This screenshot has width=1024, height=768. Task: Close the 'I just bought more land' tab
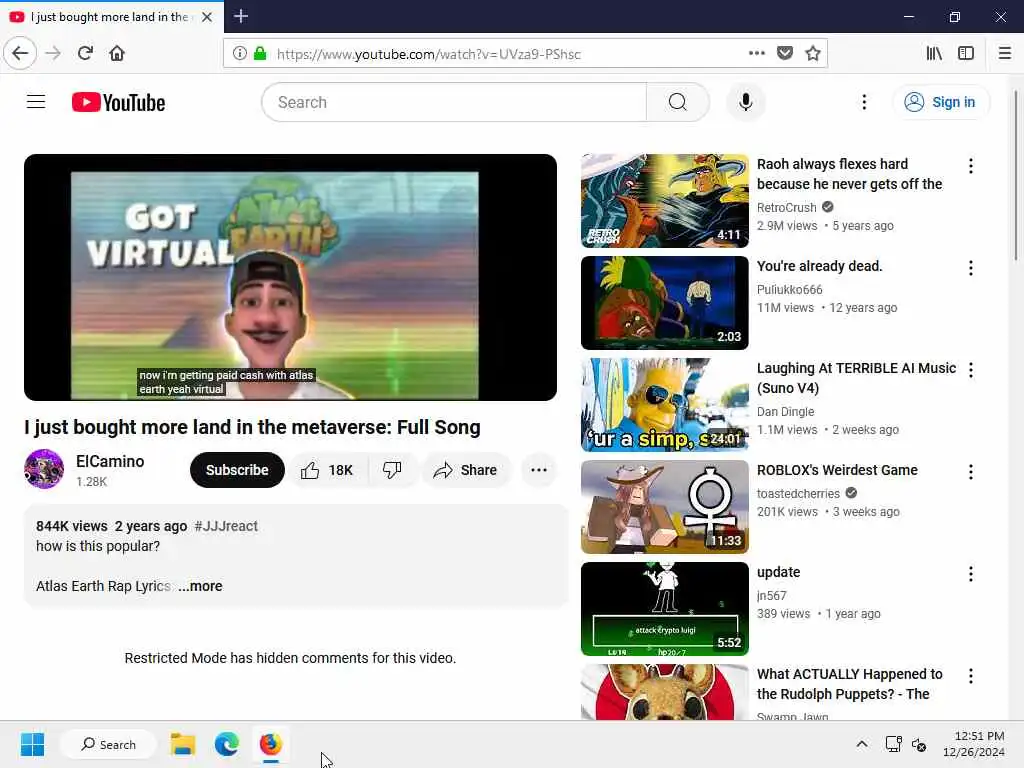pos(207,17)
